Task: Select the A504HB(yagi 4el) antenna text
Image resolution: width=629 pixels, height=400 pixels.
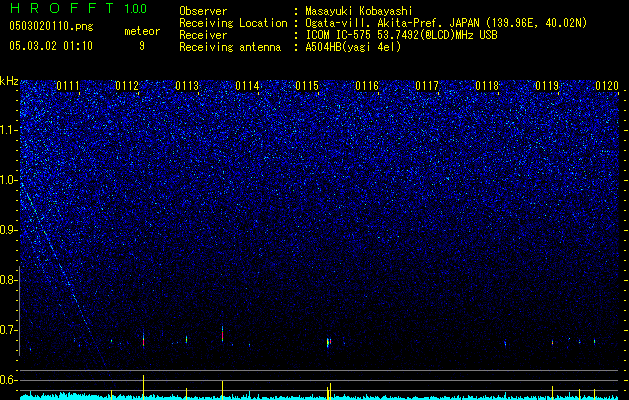Action: [353, 47]
